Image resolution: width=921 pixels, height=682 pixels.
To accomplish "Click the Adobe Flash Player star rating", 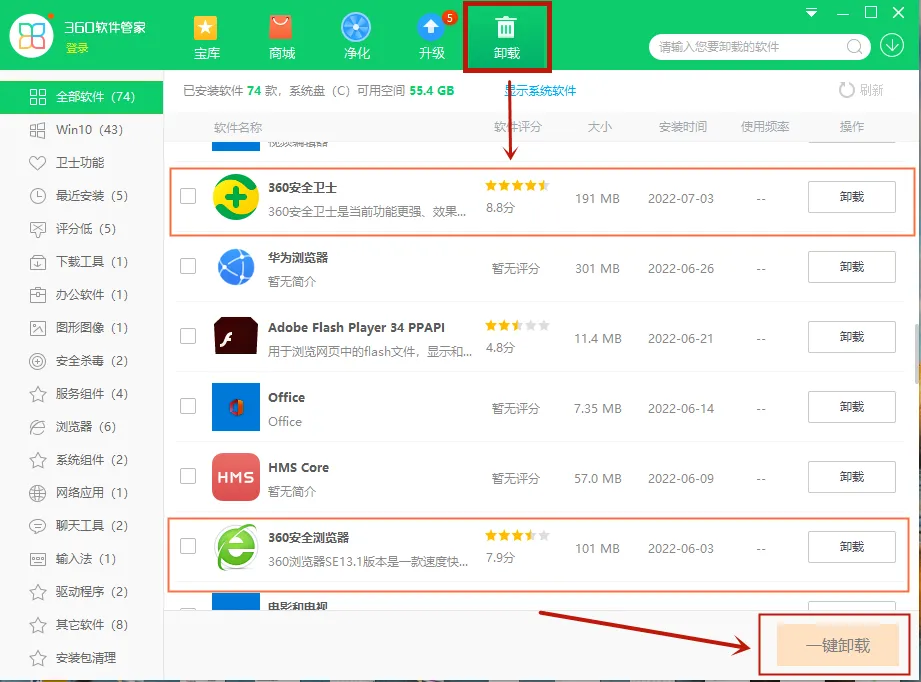I will pyautogui.click(x=517, y=325).
